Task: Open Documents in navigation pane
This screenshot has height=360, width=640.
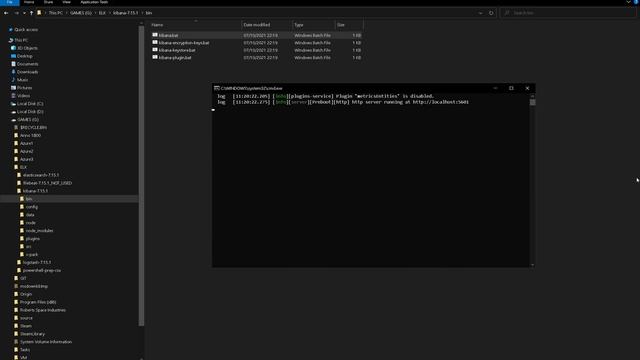Action: 27,64
